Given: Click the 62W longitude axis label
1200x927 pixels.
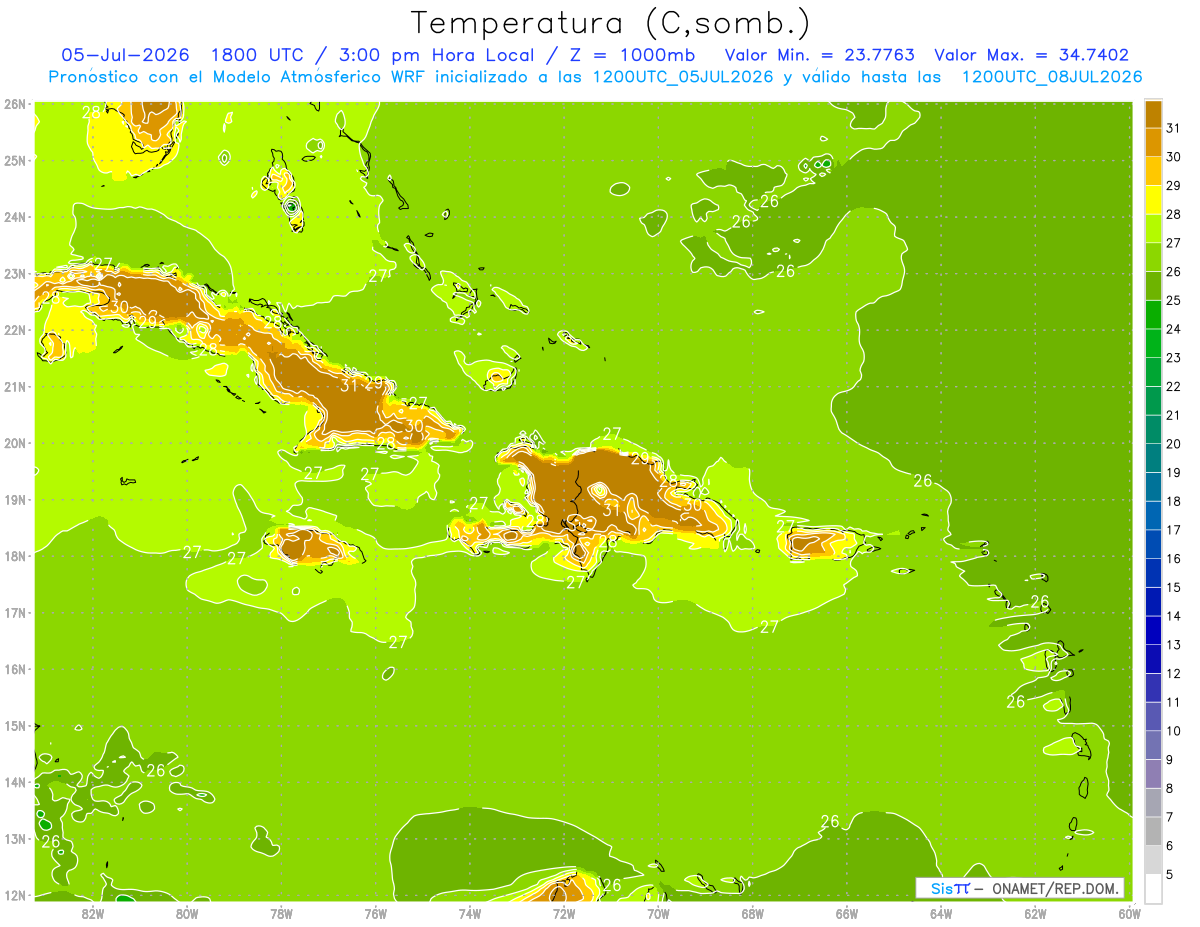Looking at the screenshot, I should 1035,913.
